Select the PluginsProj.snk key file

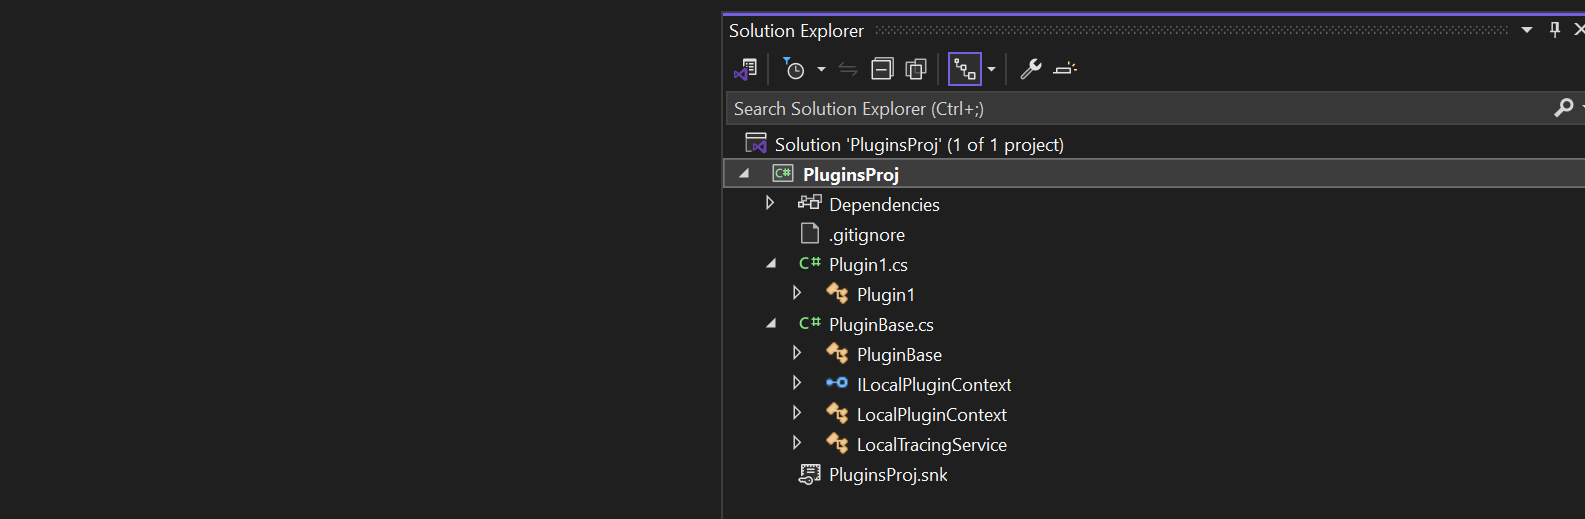[x=887, y=475]
